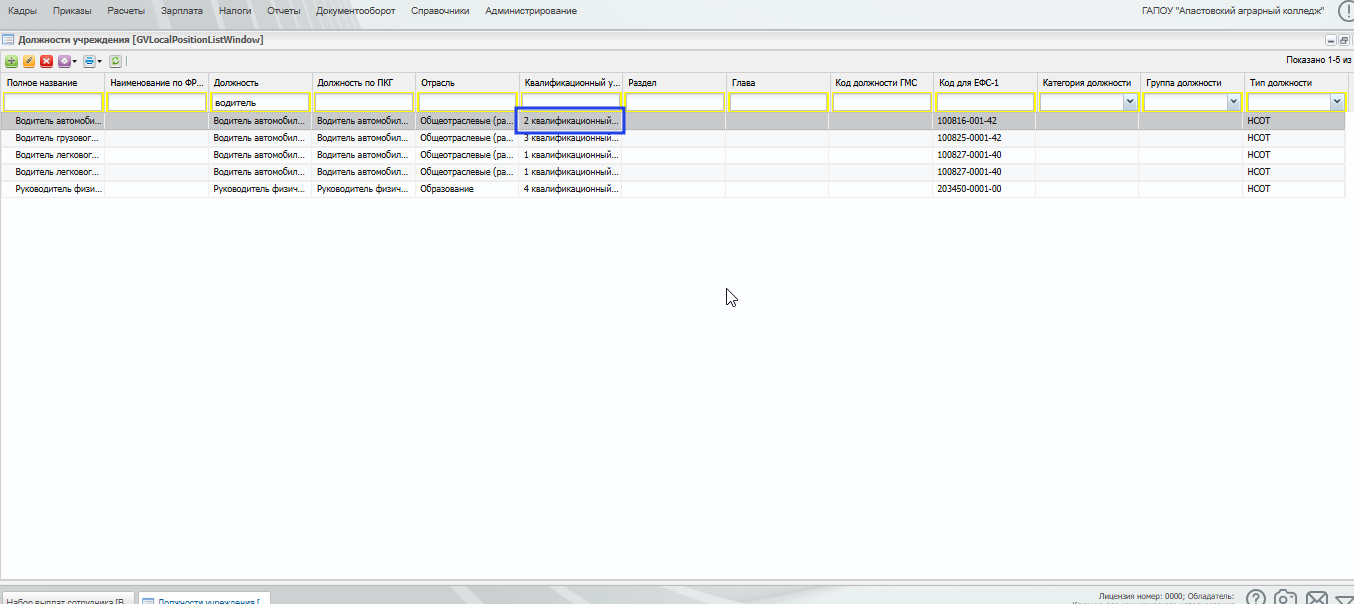
Task: Sort by Глава column header
Action: coord(778,82)
